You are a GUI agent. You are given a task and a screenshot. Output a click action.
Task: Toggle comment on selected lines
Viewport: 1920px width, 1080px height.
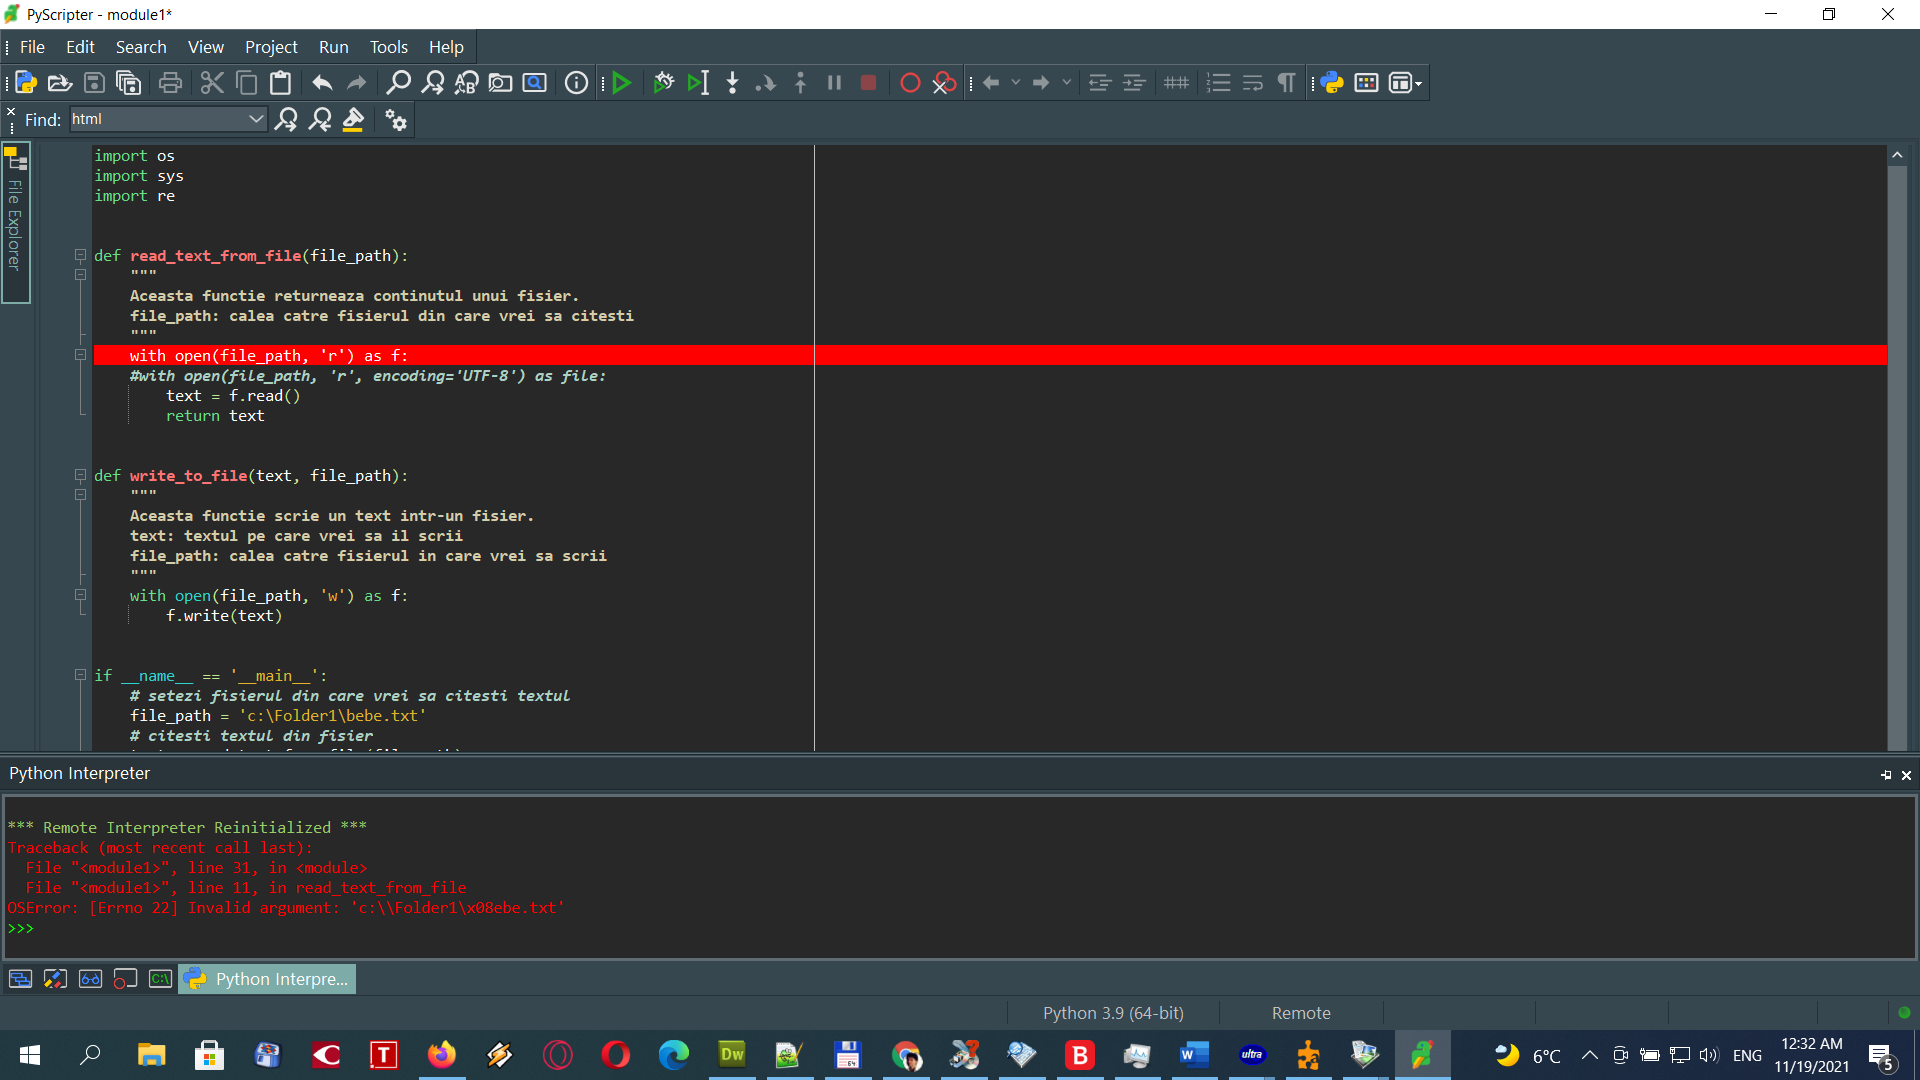pyautogui.click(x=1177, y=83)
